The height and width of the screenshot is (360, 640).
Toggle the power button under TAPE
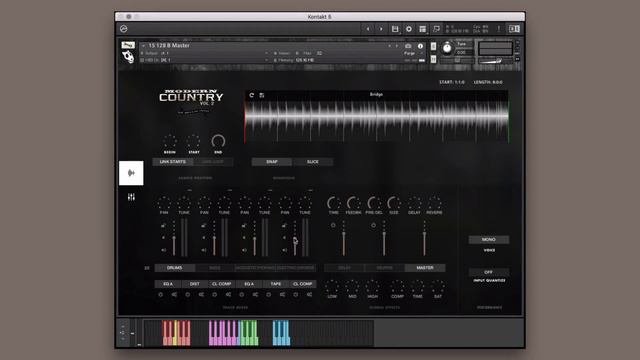[269, 294]
